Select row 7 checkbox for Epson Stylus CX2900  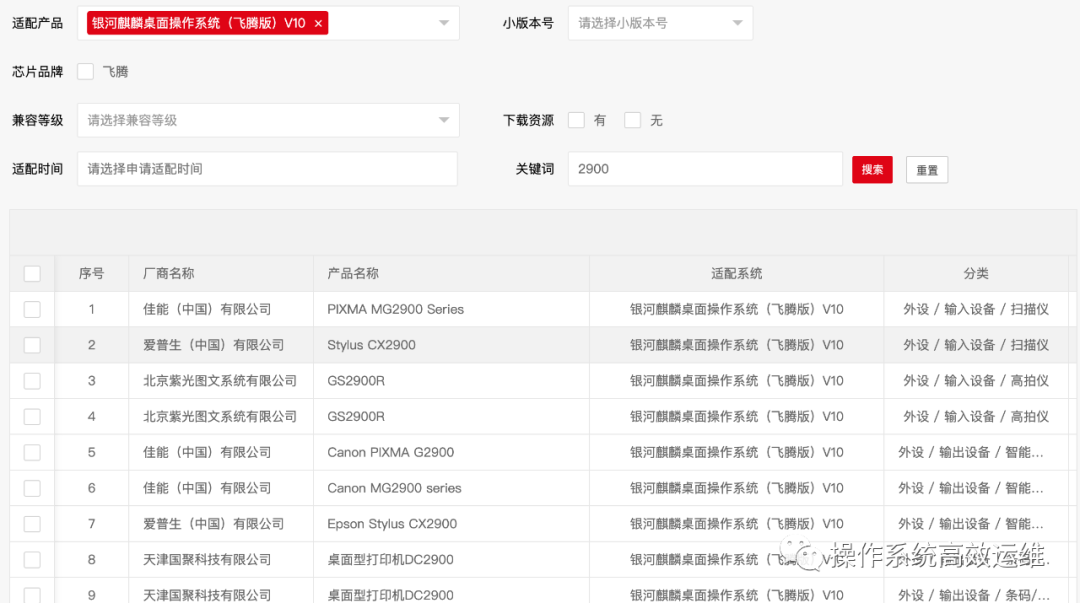(x=32, y=524)
